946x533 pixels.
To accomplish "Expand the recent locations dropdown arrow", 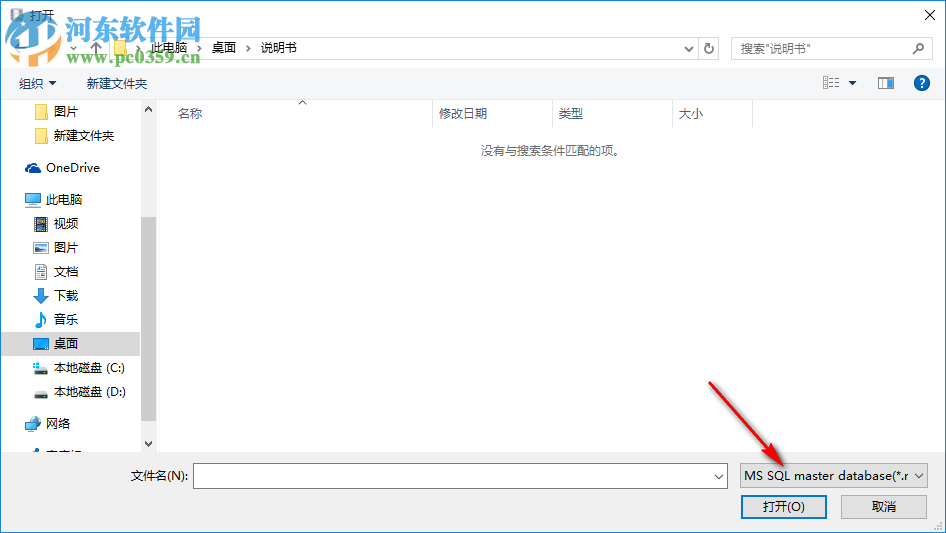I will point(73,48).
